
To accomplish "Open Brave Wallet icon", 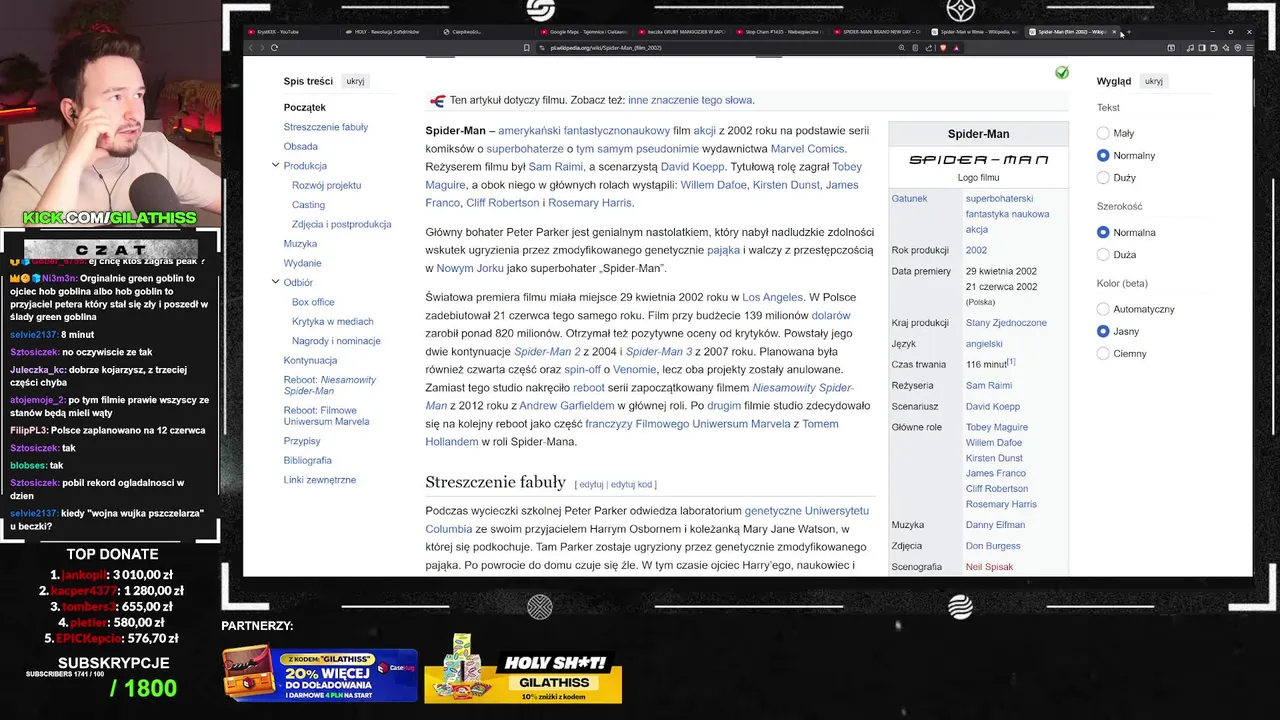I will pos(1213,47).
